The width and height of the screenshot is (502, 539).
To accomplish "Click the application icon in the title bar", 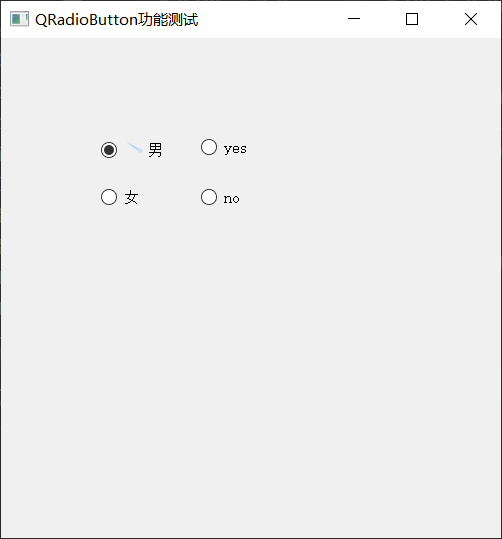I will tap(19, 19).
